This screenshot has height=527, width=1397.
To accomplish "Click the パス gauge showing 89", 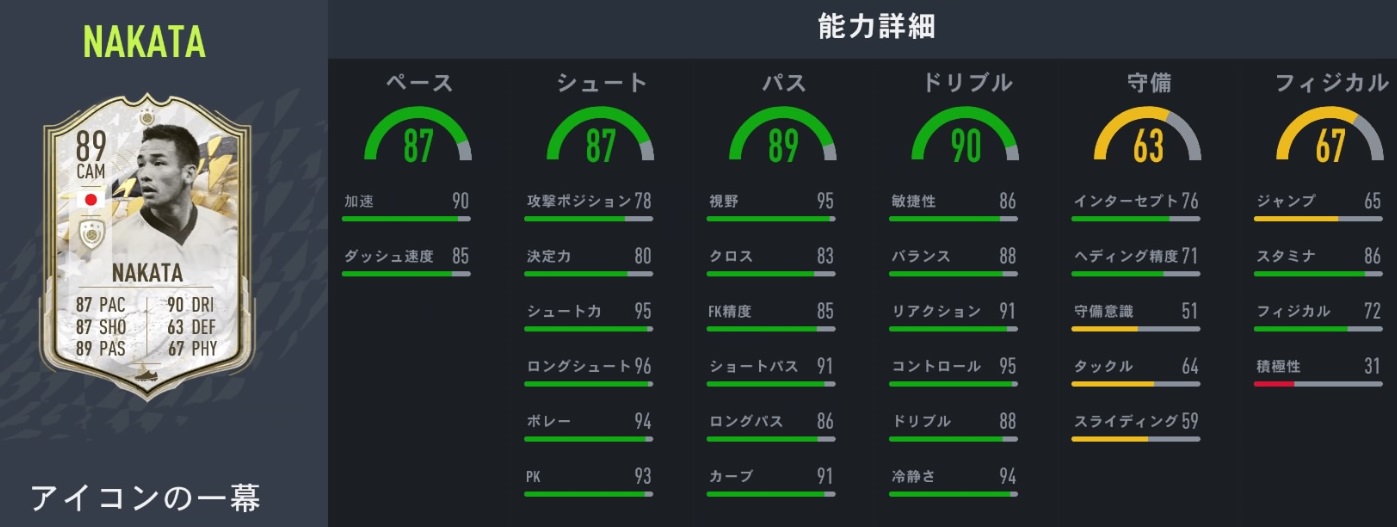I will pyautogui.click(x=782, y=139).
